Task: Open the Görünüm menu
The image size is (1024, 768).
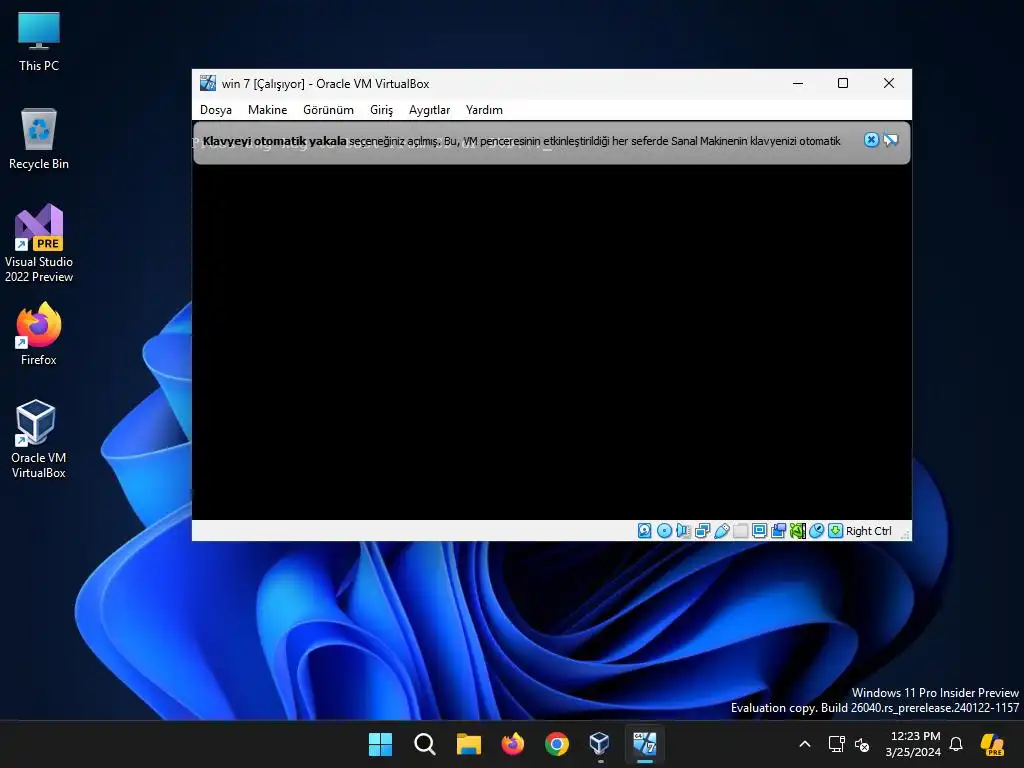Action: coord(328,110)
